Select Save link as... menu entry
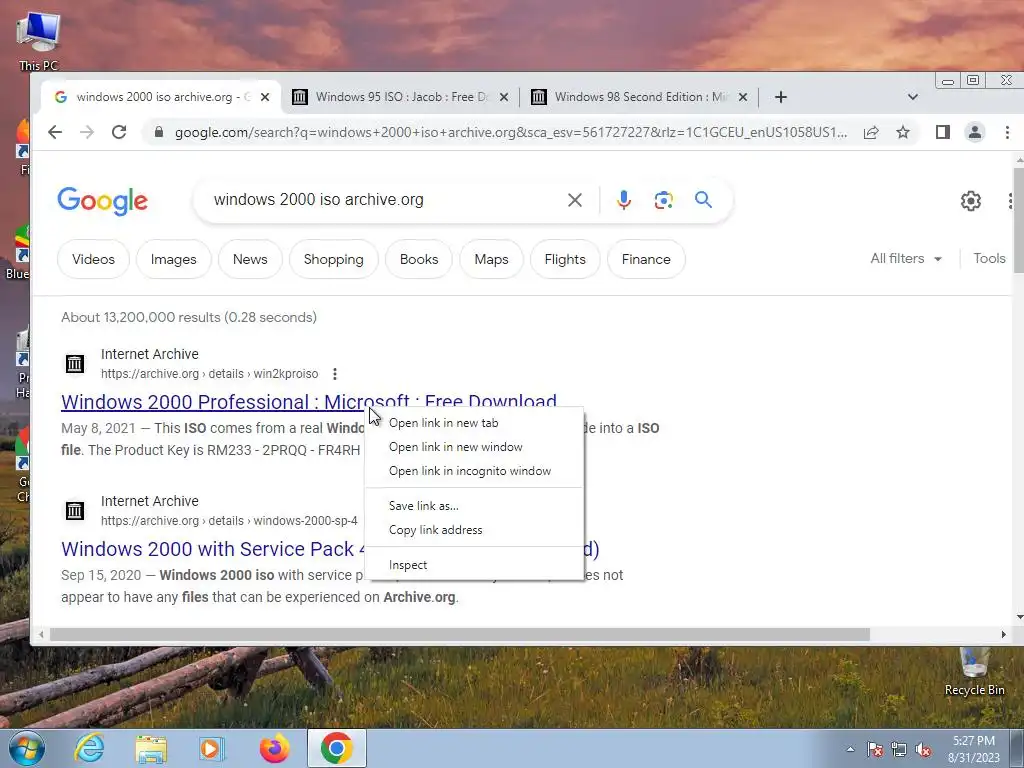 click(474, 506)
